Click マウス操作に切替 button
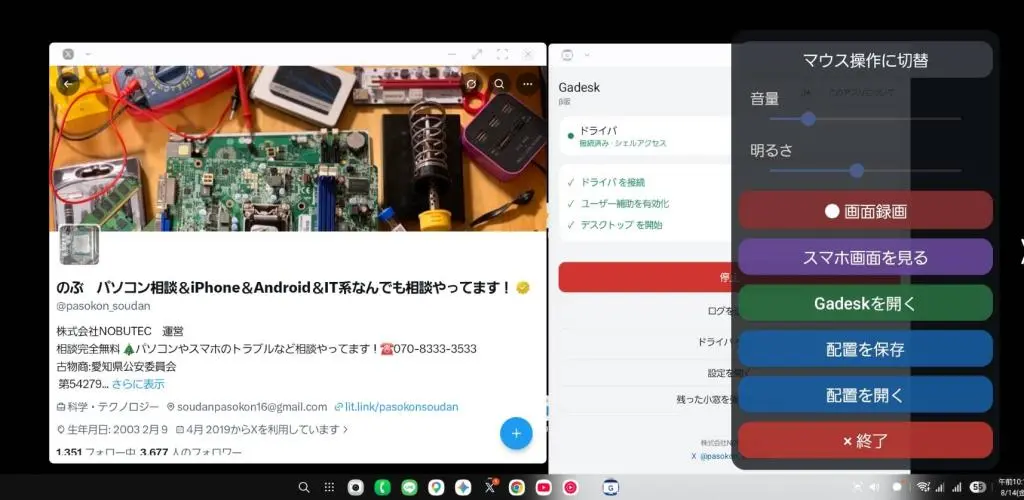This screenshot has width=1024, height=500. [865, 60]
